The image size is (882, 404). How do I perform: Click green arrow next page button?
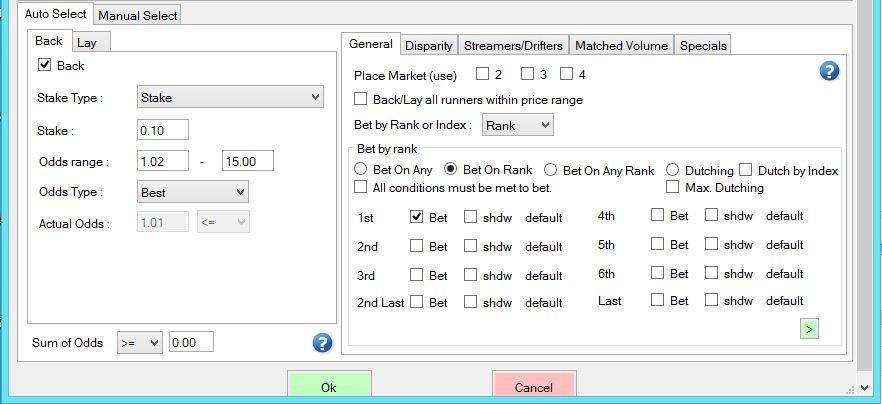(809, 329)
